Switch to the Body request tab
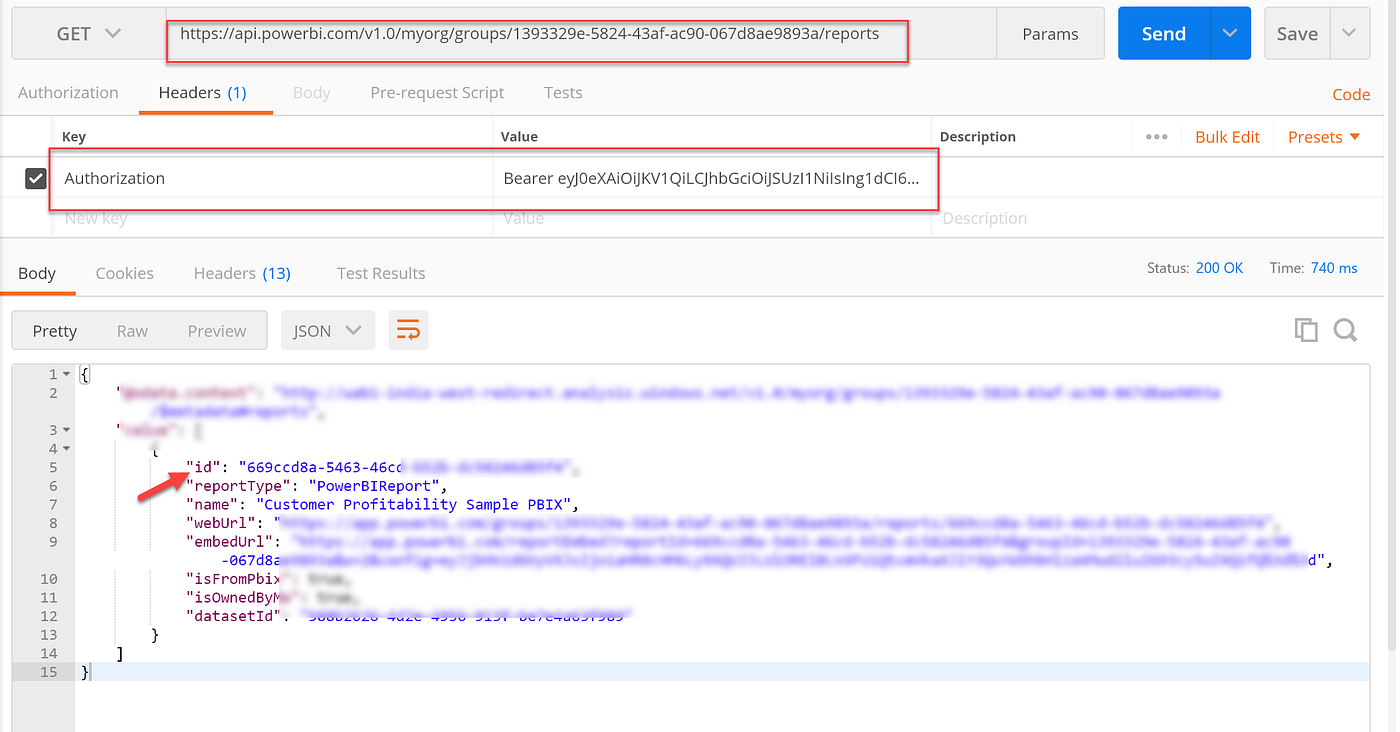Image resolution: width=1400 pixels, height=732 pixels. 311,92
